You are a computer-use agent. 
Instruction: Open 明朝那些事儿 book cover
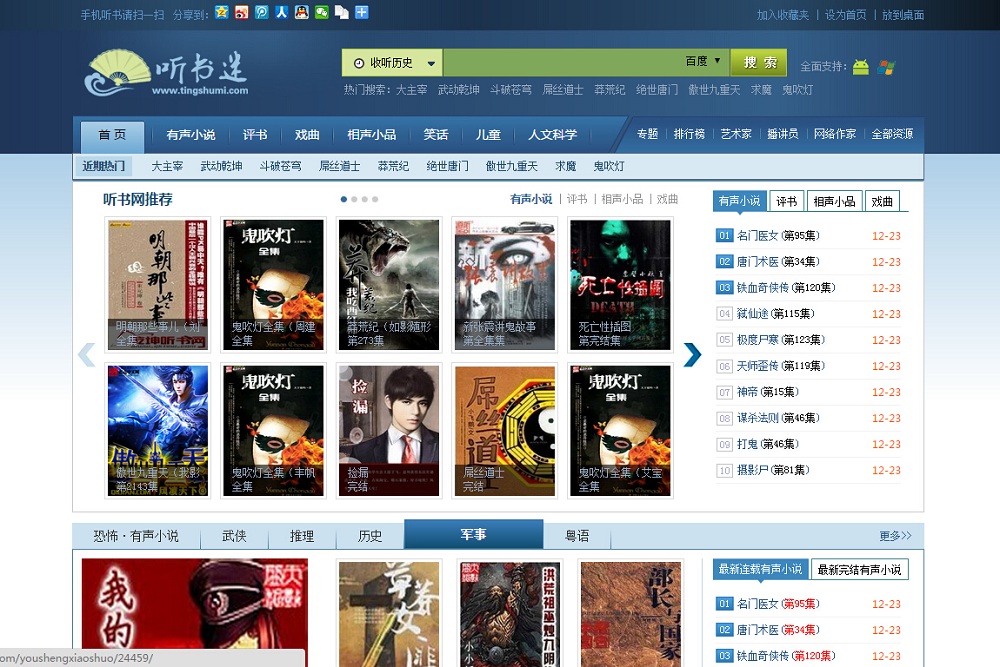pyautogui.click(x=158, y=284)
